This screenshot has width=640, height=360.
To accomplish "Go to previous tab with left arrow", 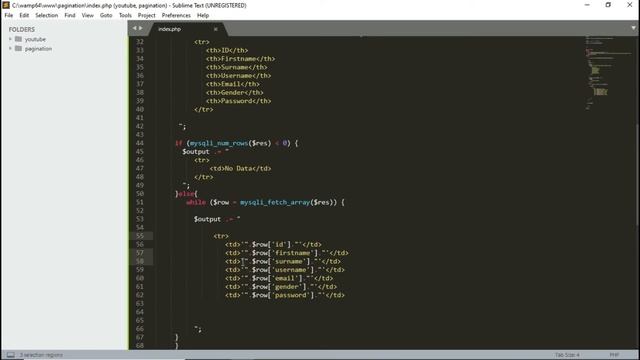I will point(134,28).
